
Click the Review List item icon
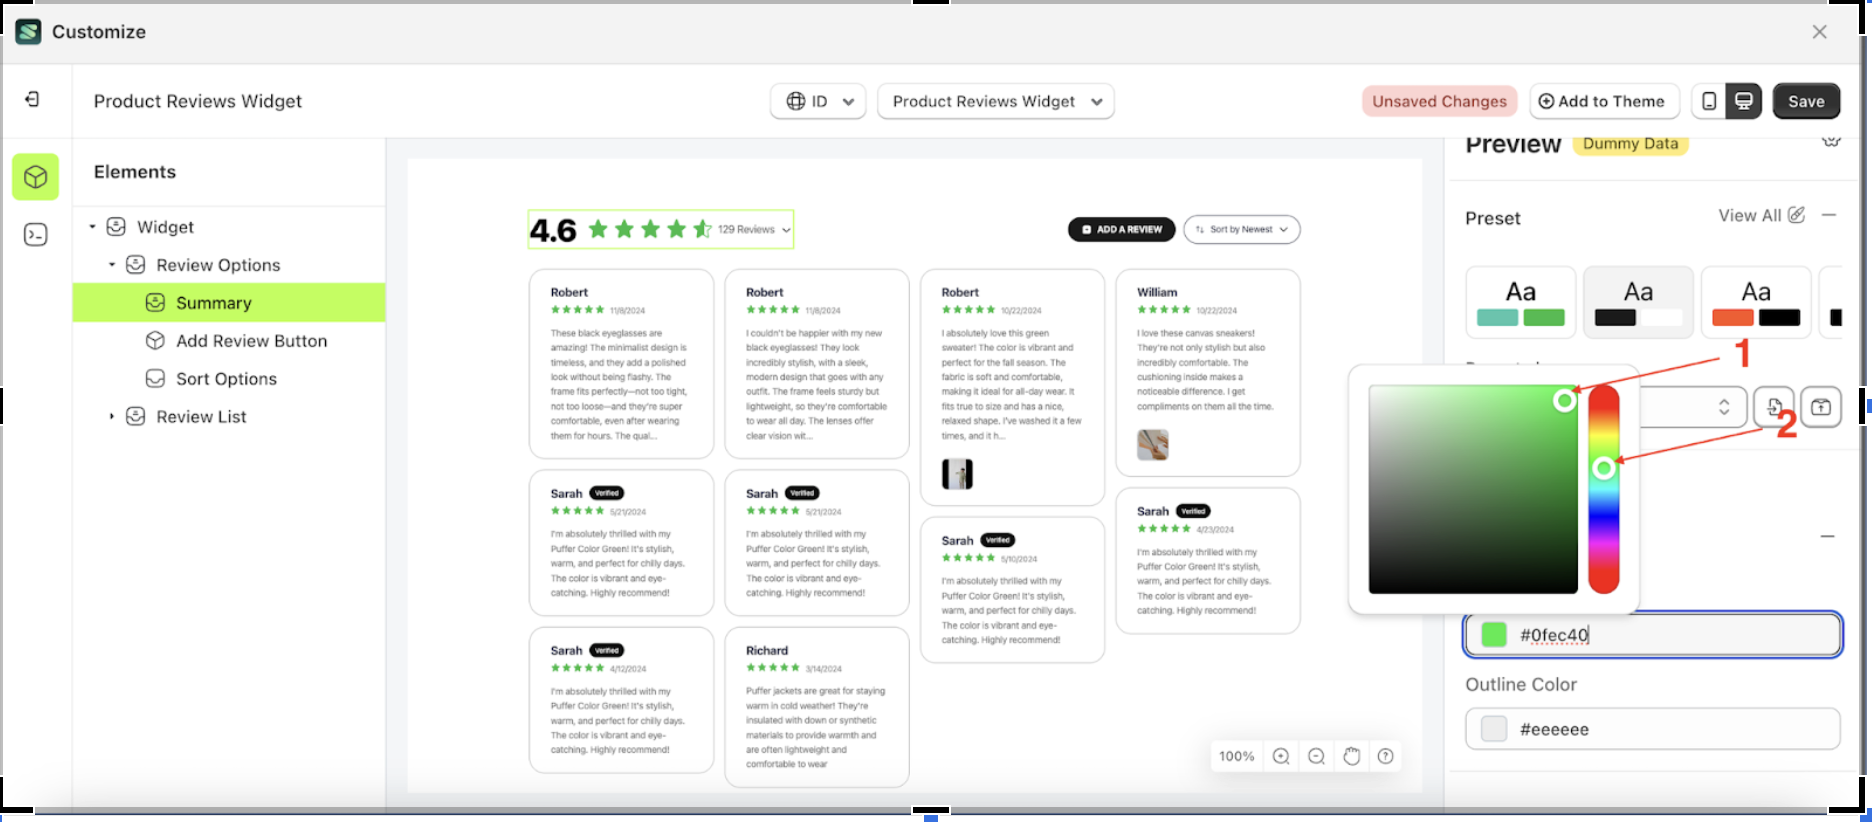136,417
